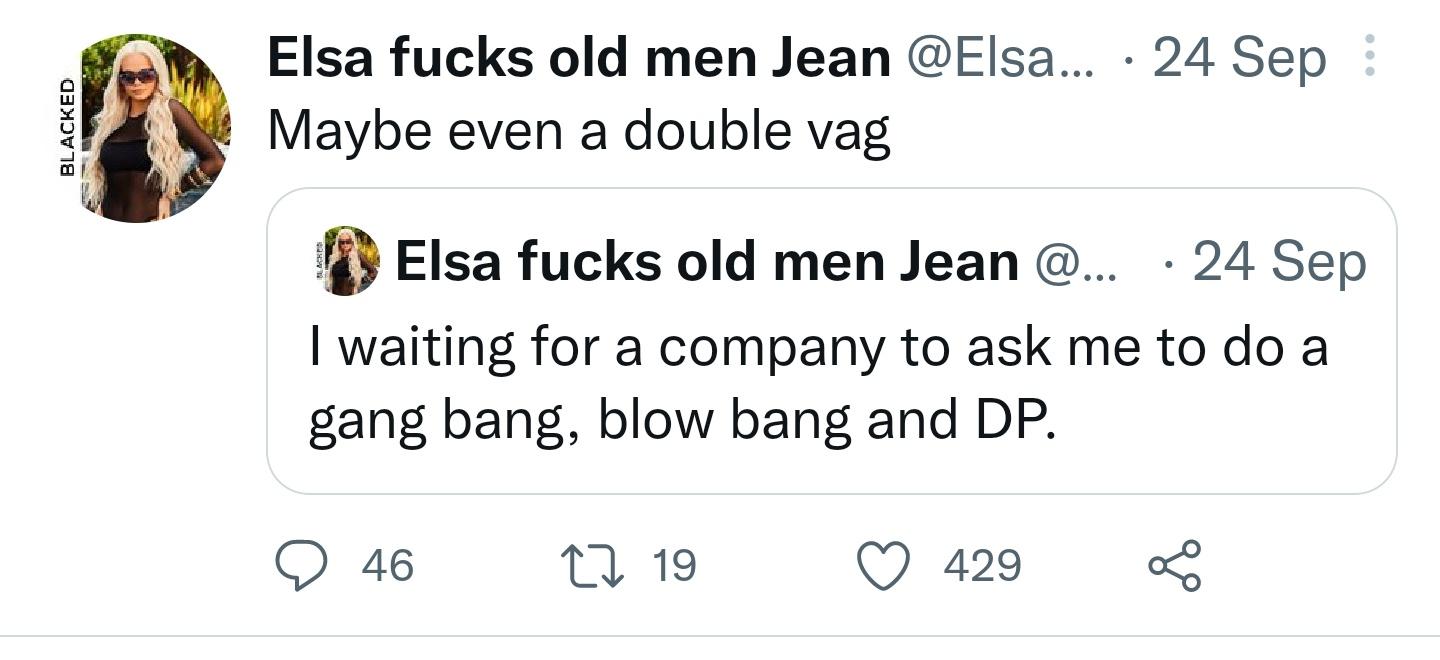Click the quoted tweet's bold display name

[x=707, y=263]
